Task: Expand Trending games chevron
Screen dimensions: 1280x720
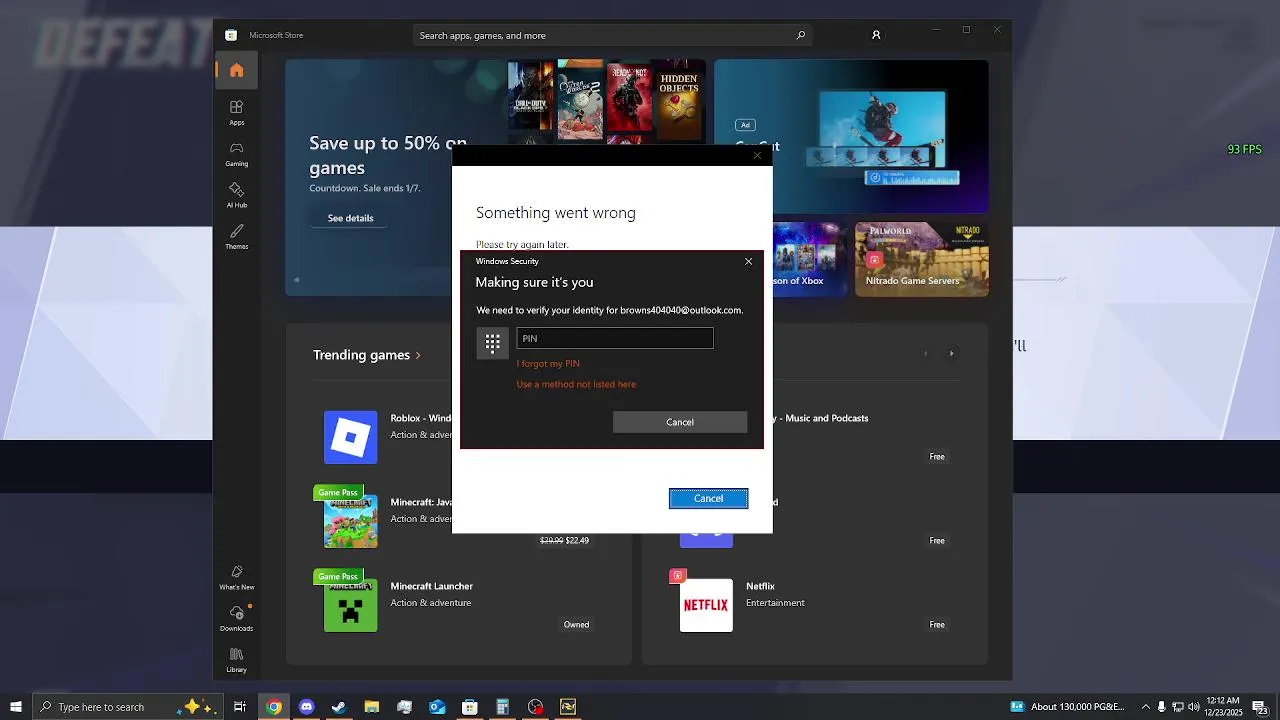Action: point(418,355)
